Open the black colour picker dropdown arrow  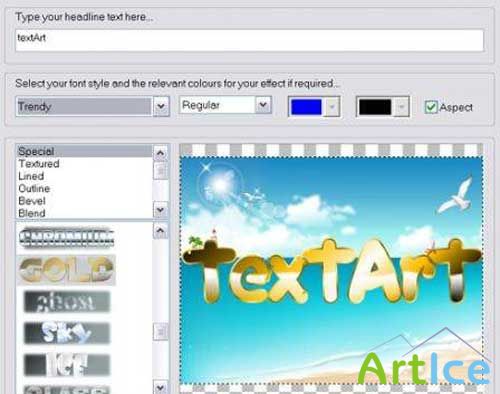tap(401, 107)
